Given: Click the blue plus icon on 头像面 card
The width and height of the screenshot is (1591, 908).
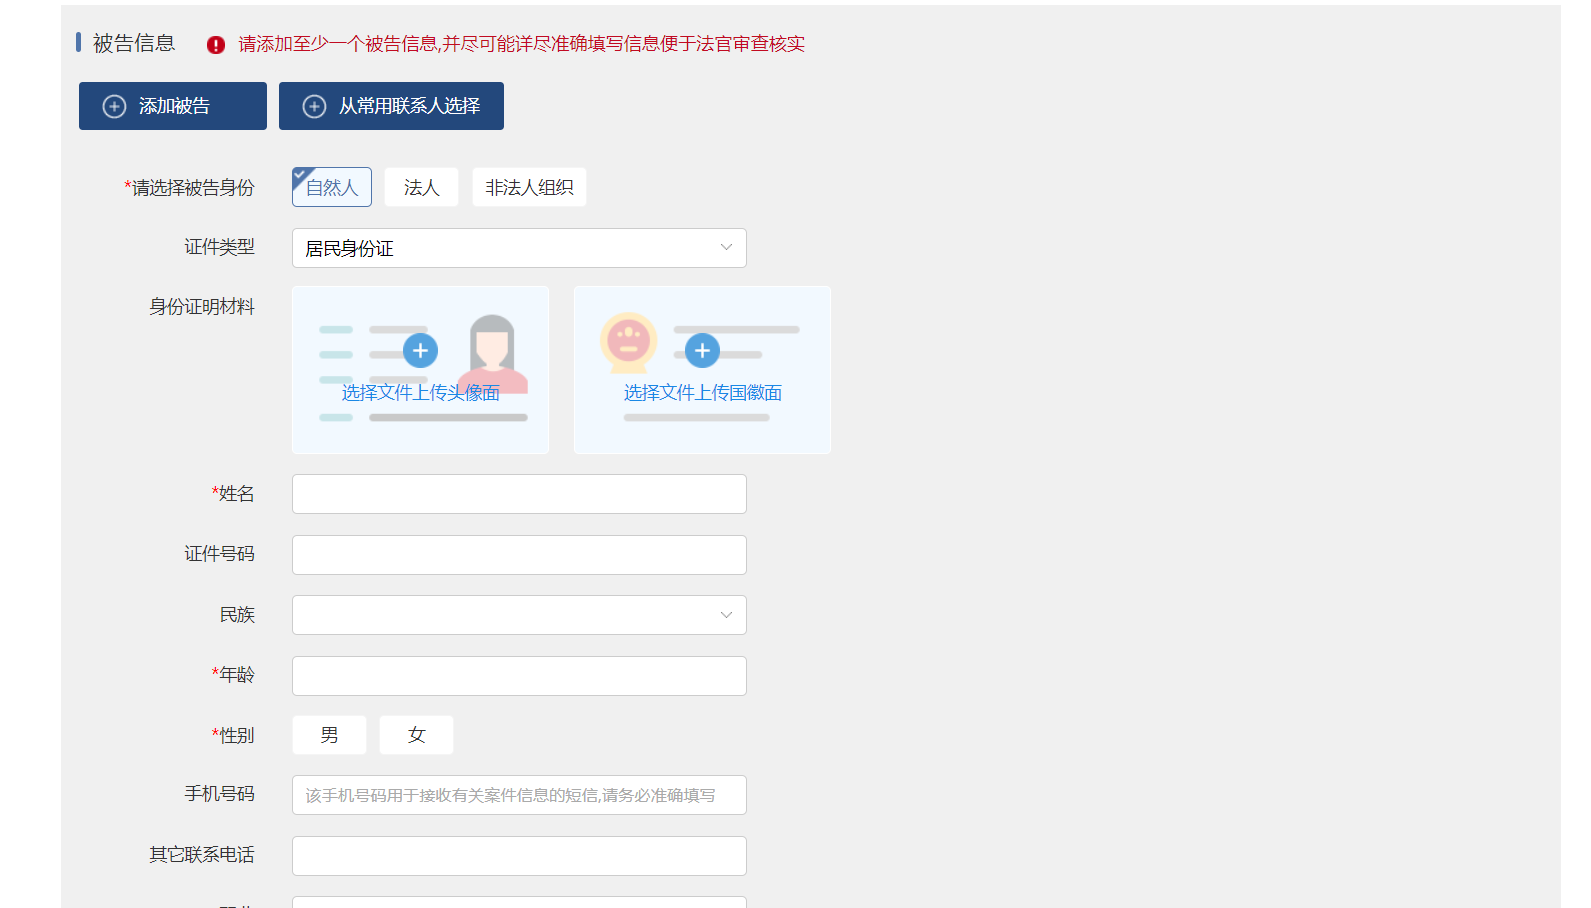Looking at the screenshot, I should click(x=420, y=351).
